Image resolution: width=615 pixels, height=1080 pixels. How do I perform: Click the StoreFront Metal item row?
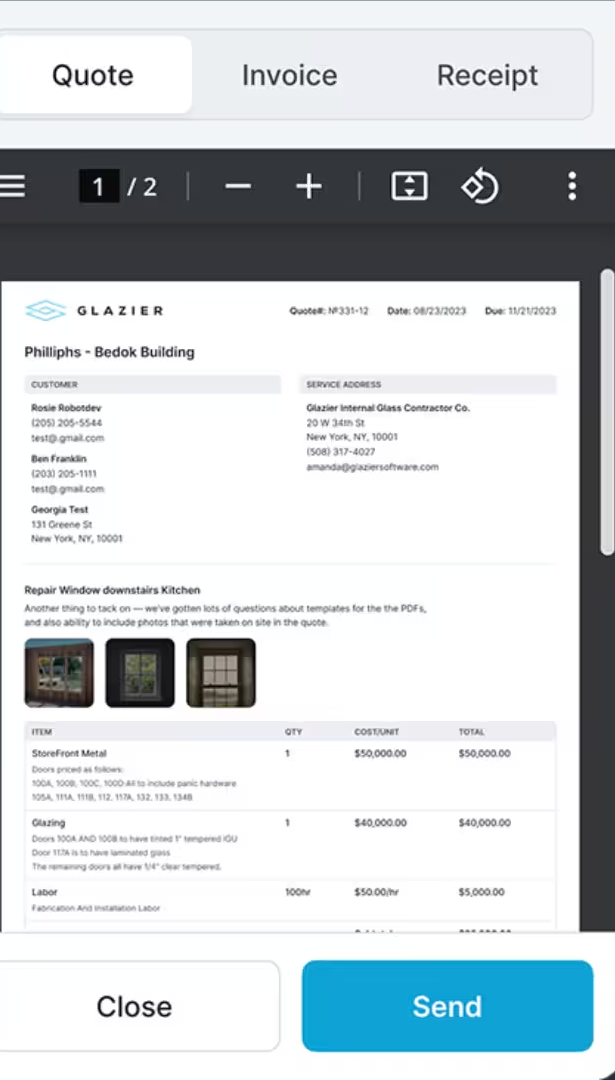tap(290, 776)
